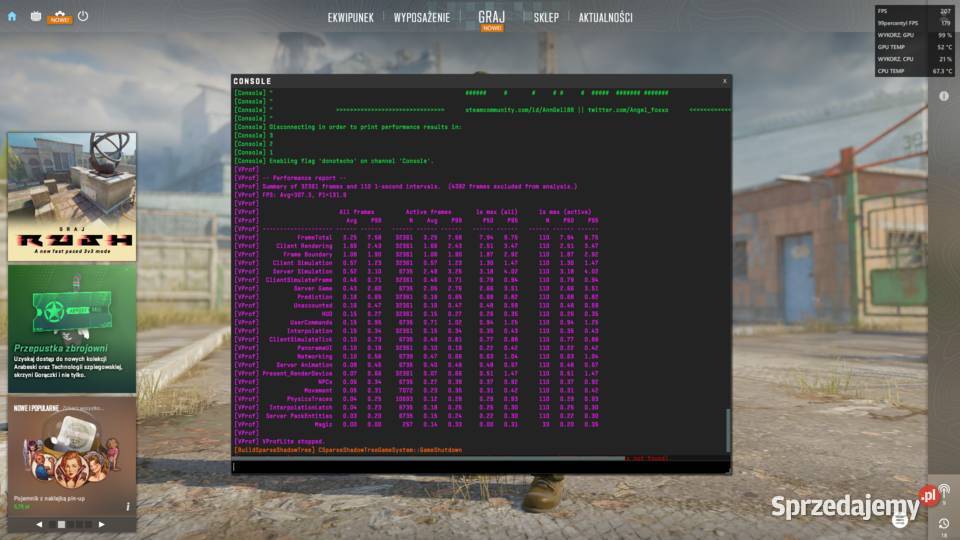The height and width of the screenshot is (540, 960).
Task: Click the Client Rendering row in report
Action: pyautogui.click(x=416, y=246)
